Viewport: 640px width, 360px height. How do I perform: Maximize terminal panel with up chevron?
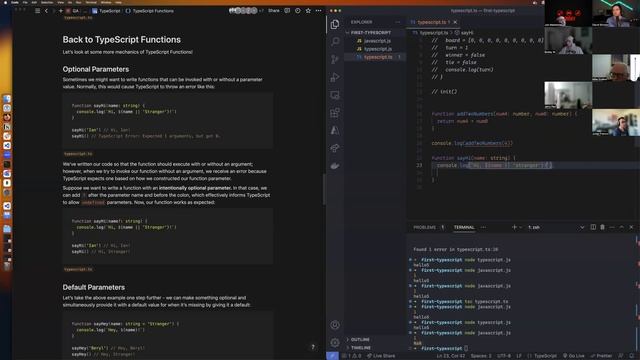[x=622, y=227]
